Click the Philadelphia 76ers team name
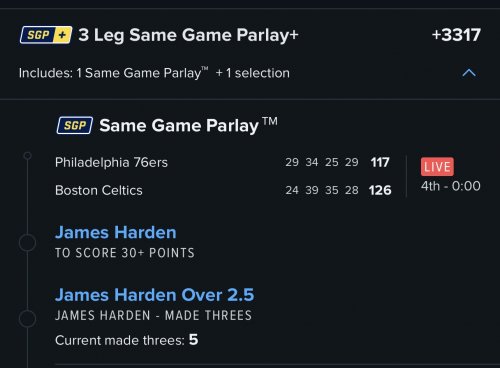The image size is (500, 368). [x=111, y=162]
